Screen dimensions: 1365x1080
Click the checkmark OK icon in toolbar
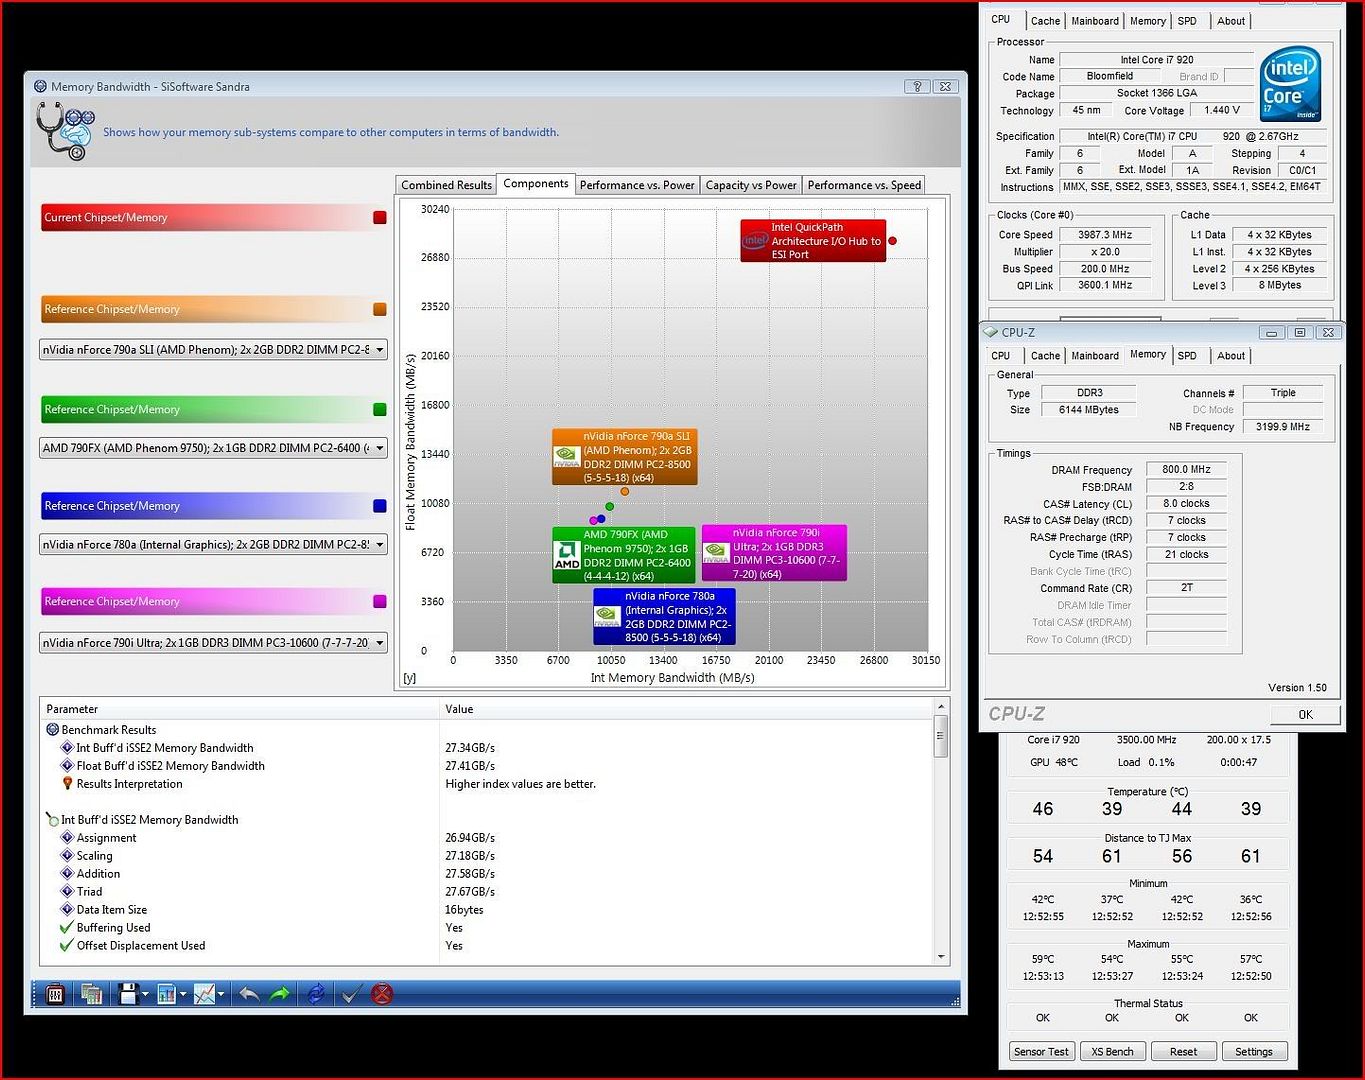351,994
